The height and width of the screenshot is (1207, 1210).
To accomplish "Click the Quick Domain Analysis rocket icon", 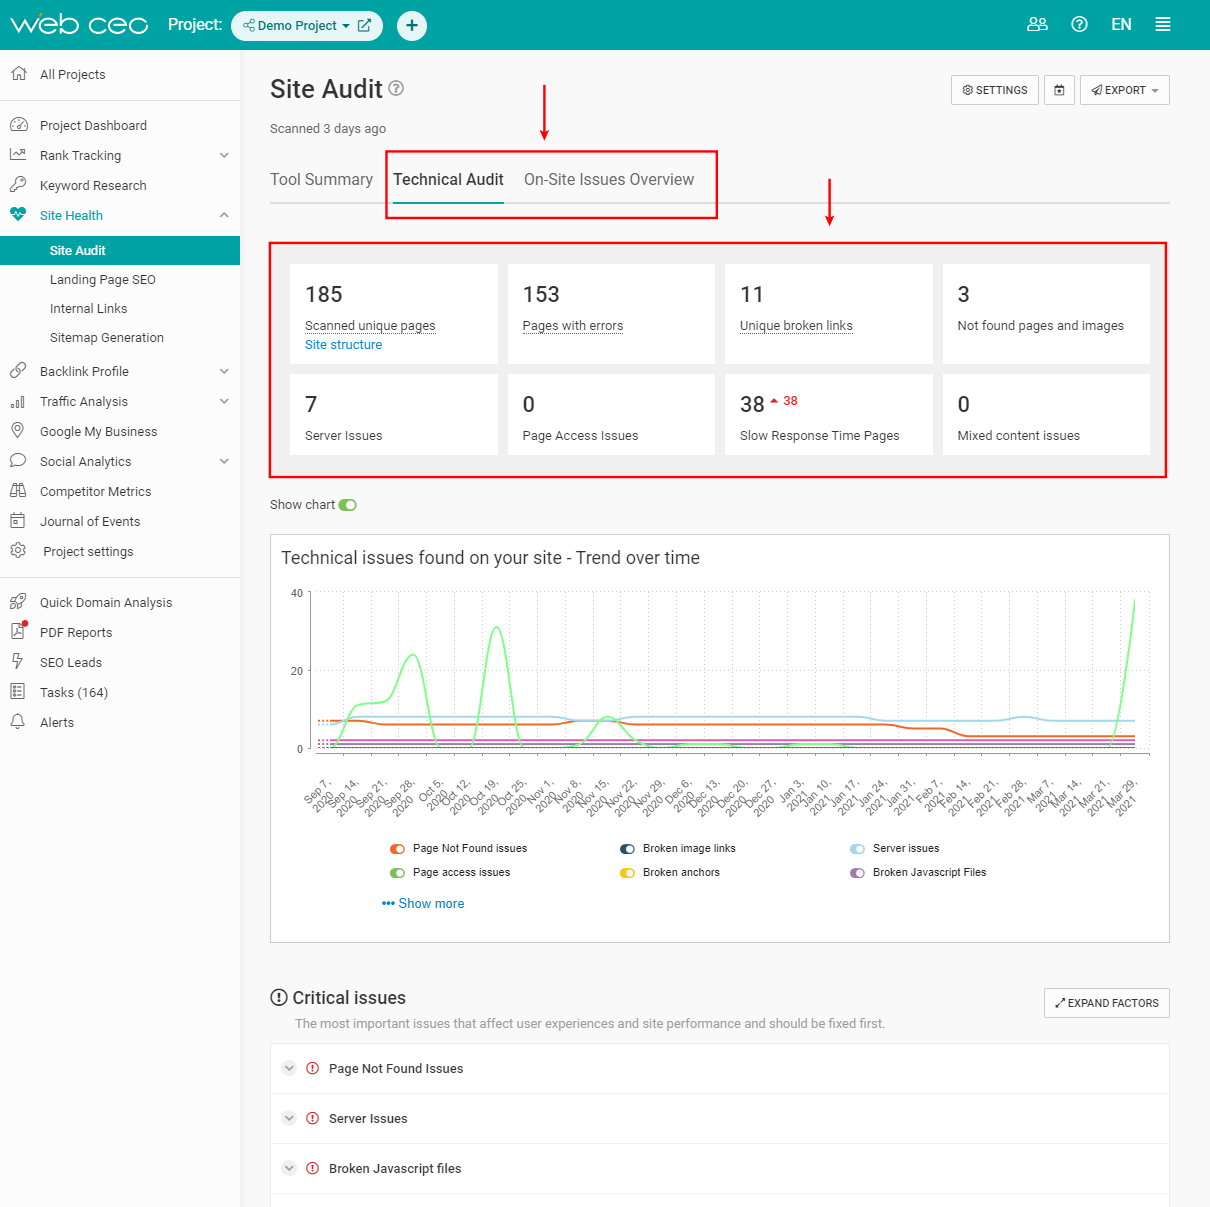I will coord(18,602).
